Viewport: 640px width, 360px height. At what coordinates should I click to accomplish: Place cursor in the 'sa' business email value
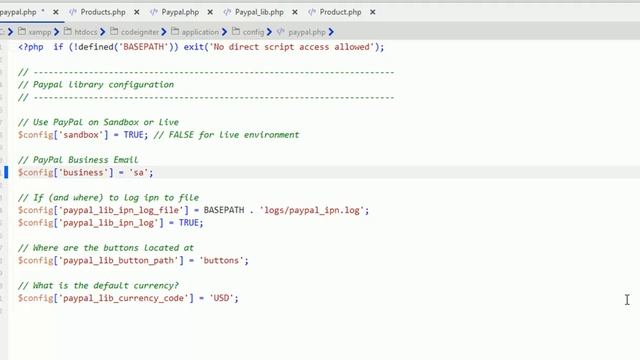tap(139, 172)
